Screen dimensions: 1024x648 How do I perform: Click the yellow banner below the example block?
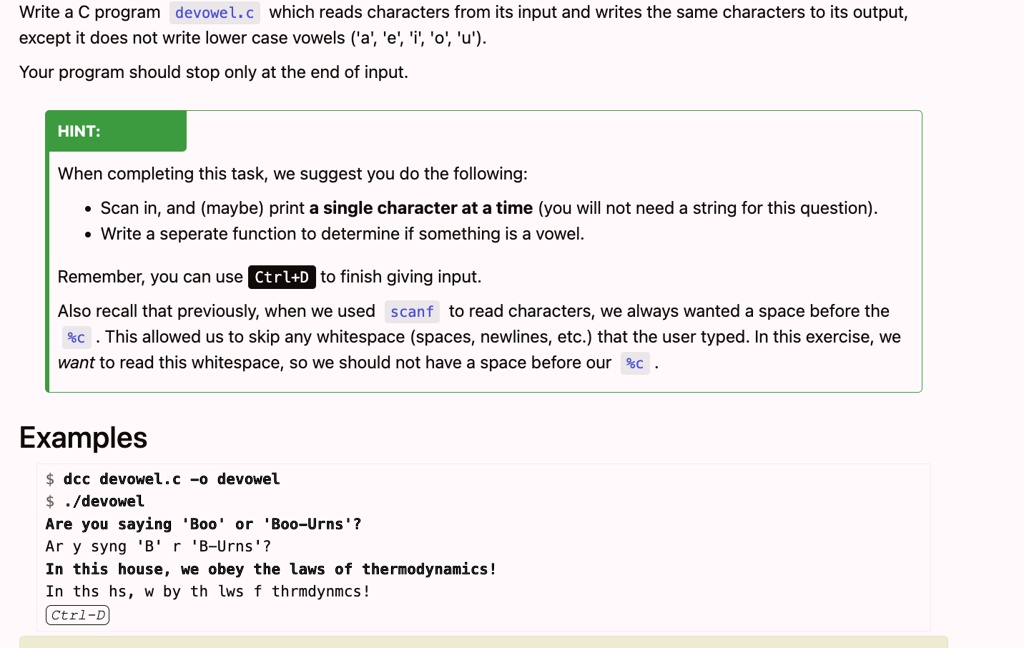[483, 642]
